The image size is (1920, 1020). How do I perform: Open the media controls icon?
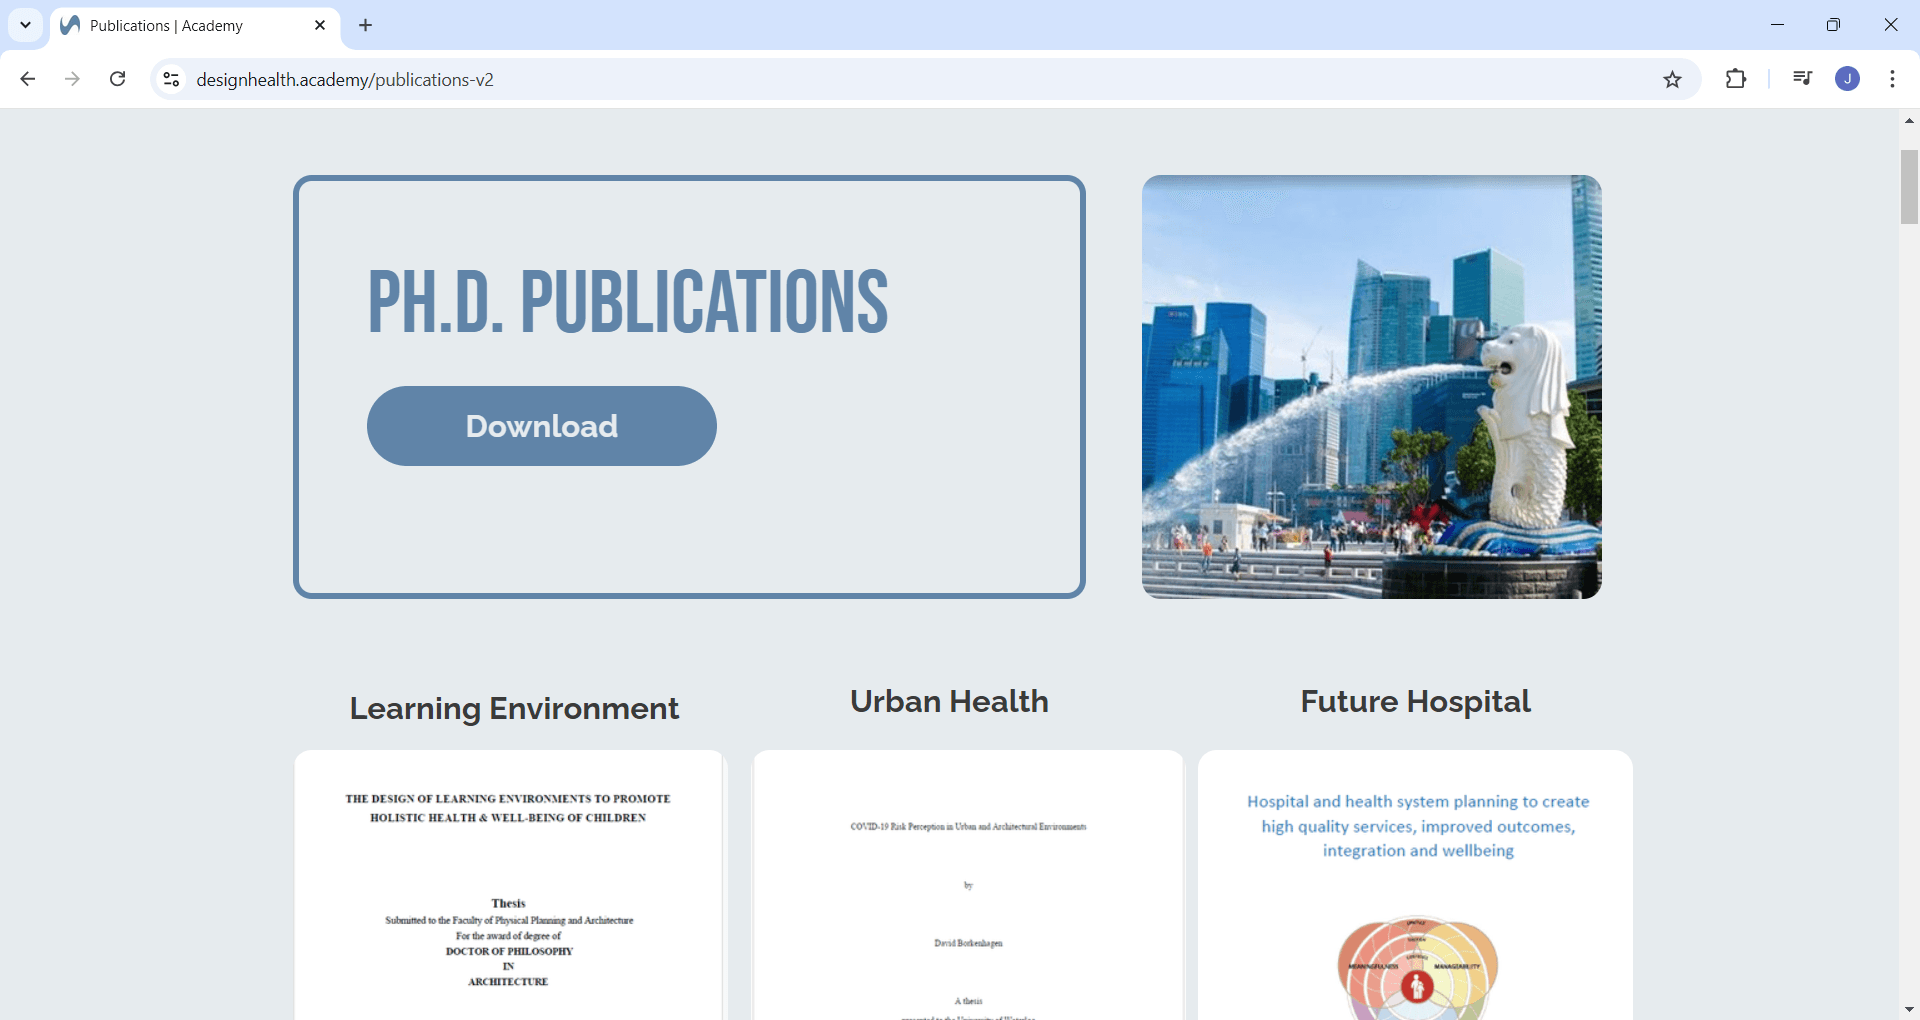point(1802,79)
